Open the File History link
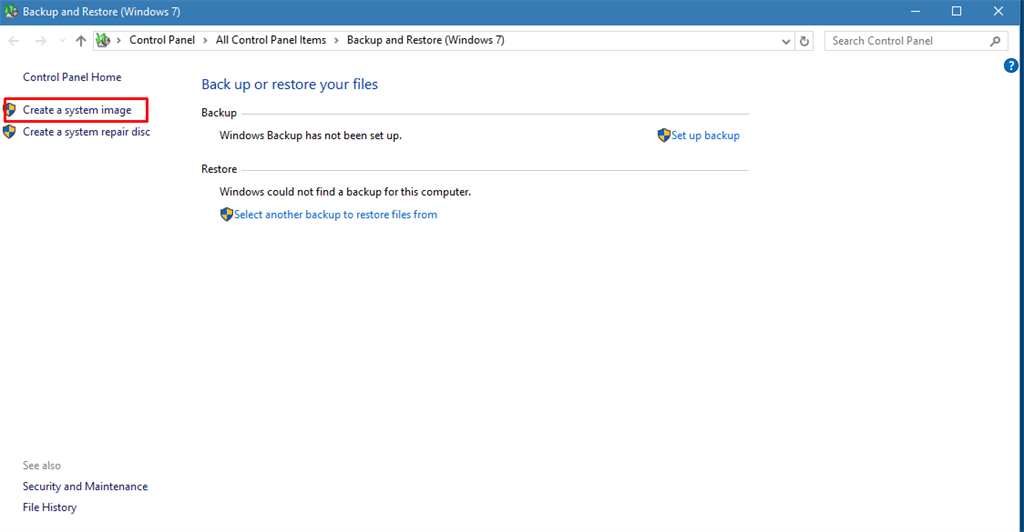The height and width of the screenshot is (532, 1024). [50, 507]
